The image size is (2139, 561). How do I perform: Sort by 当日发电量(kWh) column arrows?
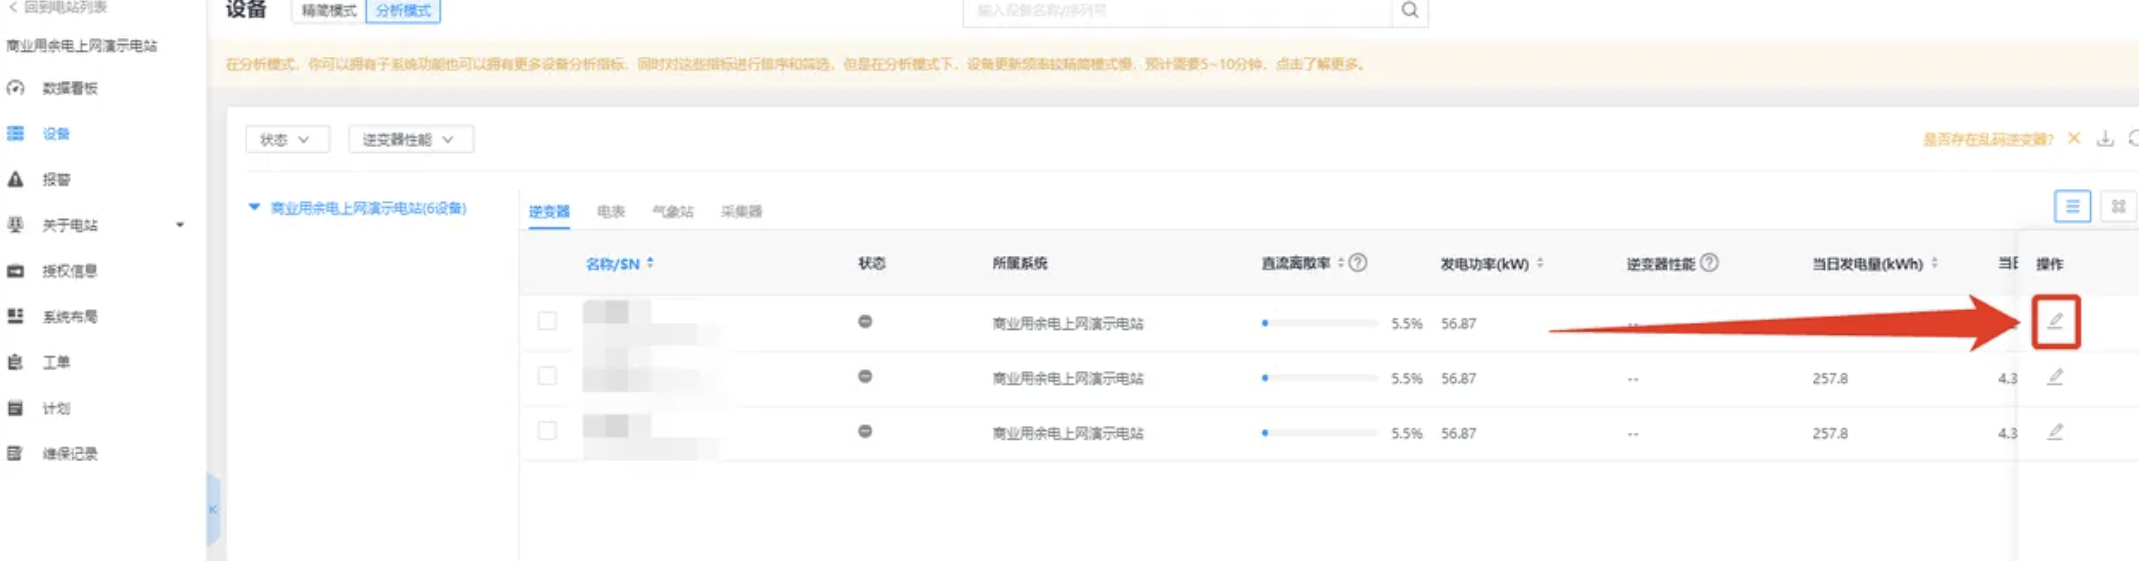1934,263
